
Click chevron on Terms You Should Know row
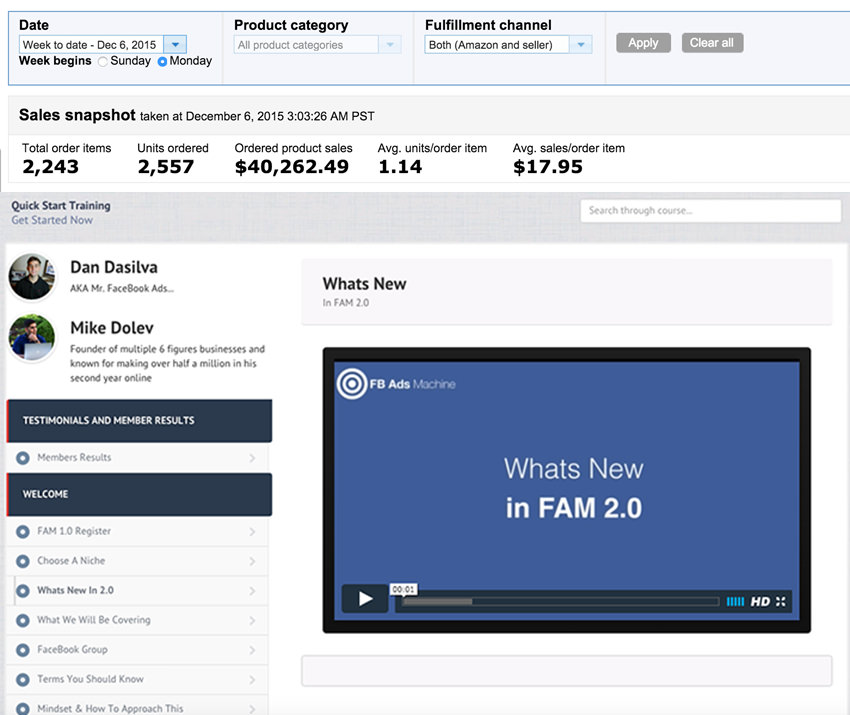coord(252,680)
